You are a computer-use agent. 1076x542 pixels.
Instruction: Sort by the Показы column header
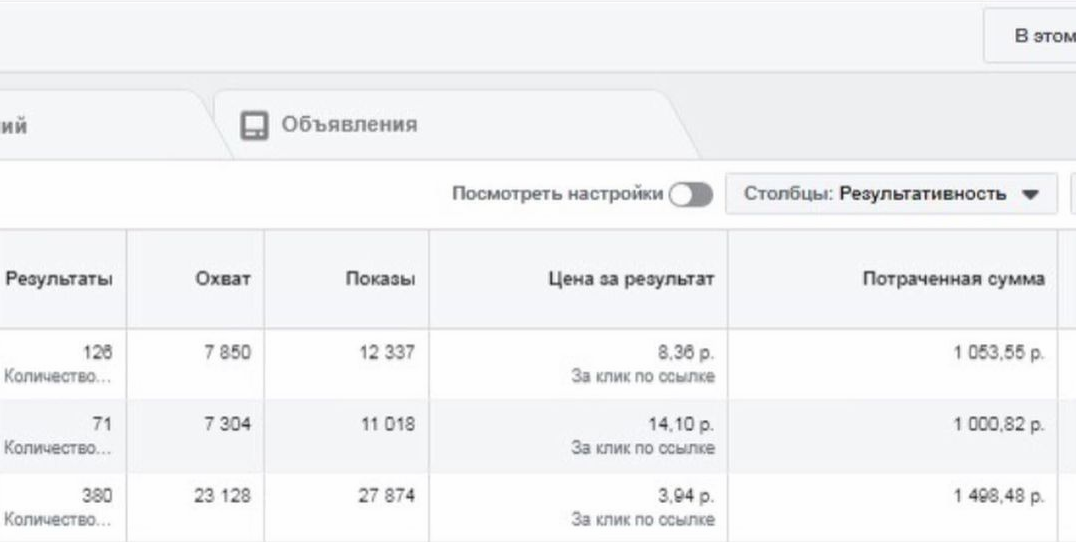tap(380, 279)
